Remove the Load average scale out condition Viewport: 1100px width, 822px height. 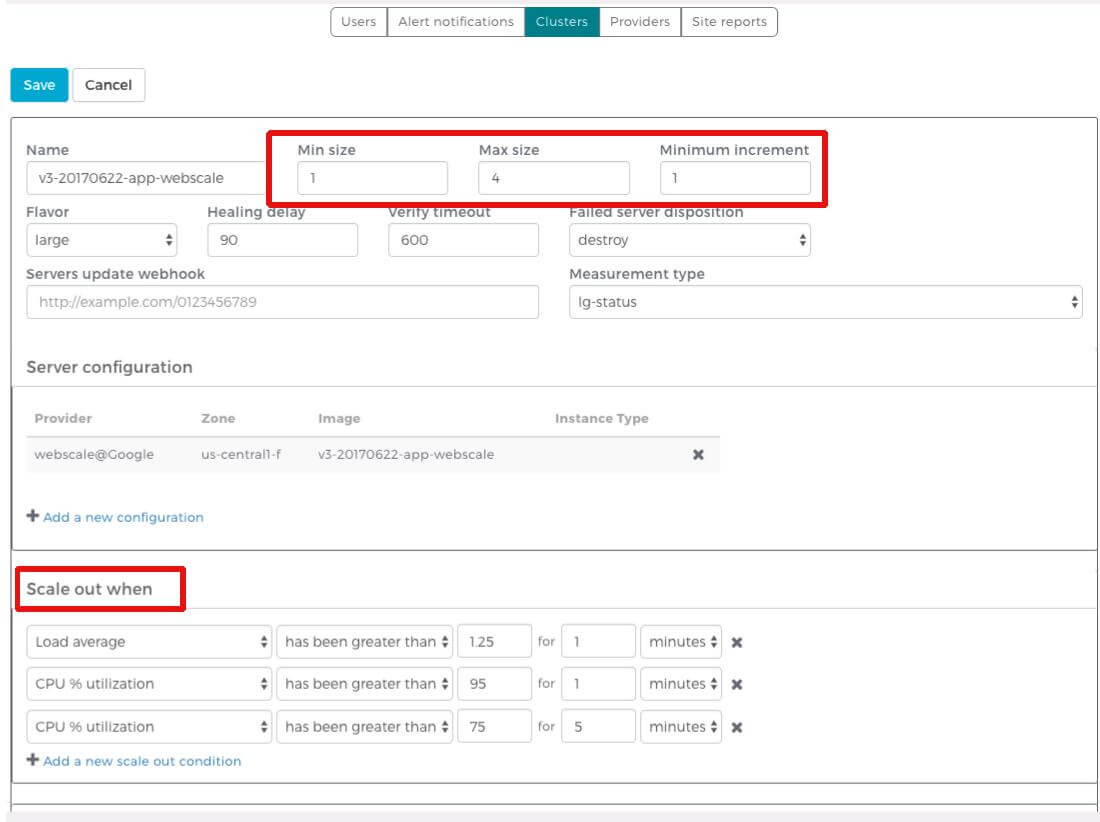[x=737, y=642]
